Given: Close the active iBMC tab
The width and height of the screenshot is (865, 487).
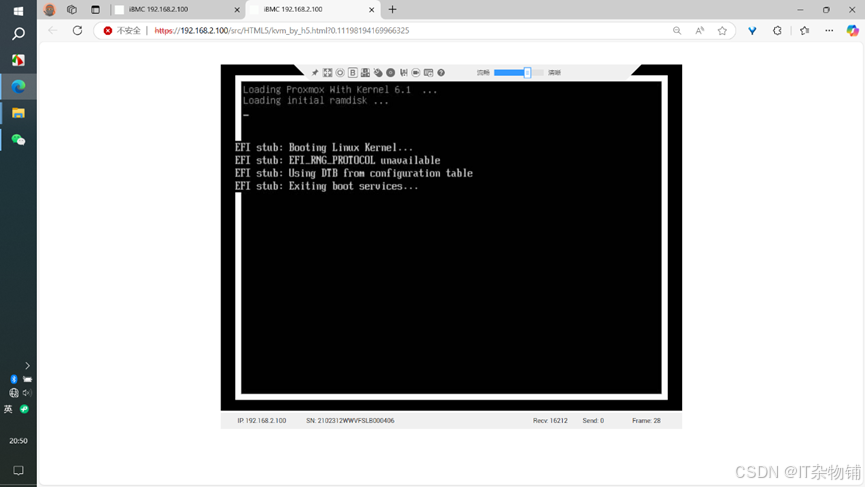Looking at the screenshot, I should [x=371, y=10].
